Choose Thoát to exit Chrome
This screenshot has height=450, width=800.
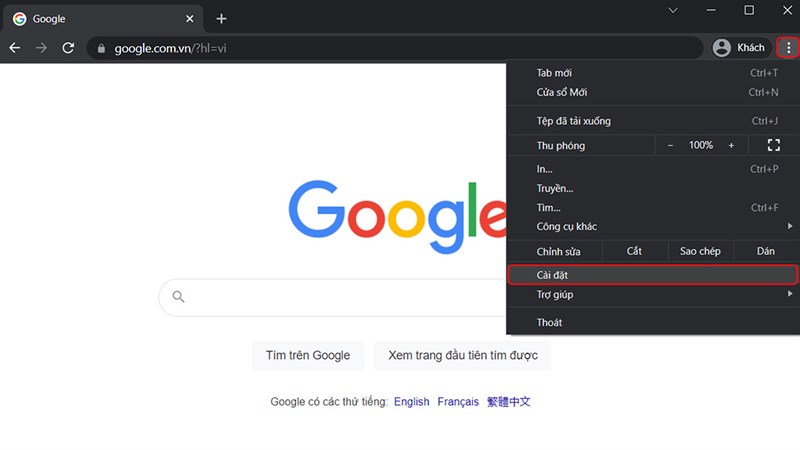653,322
